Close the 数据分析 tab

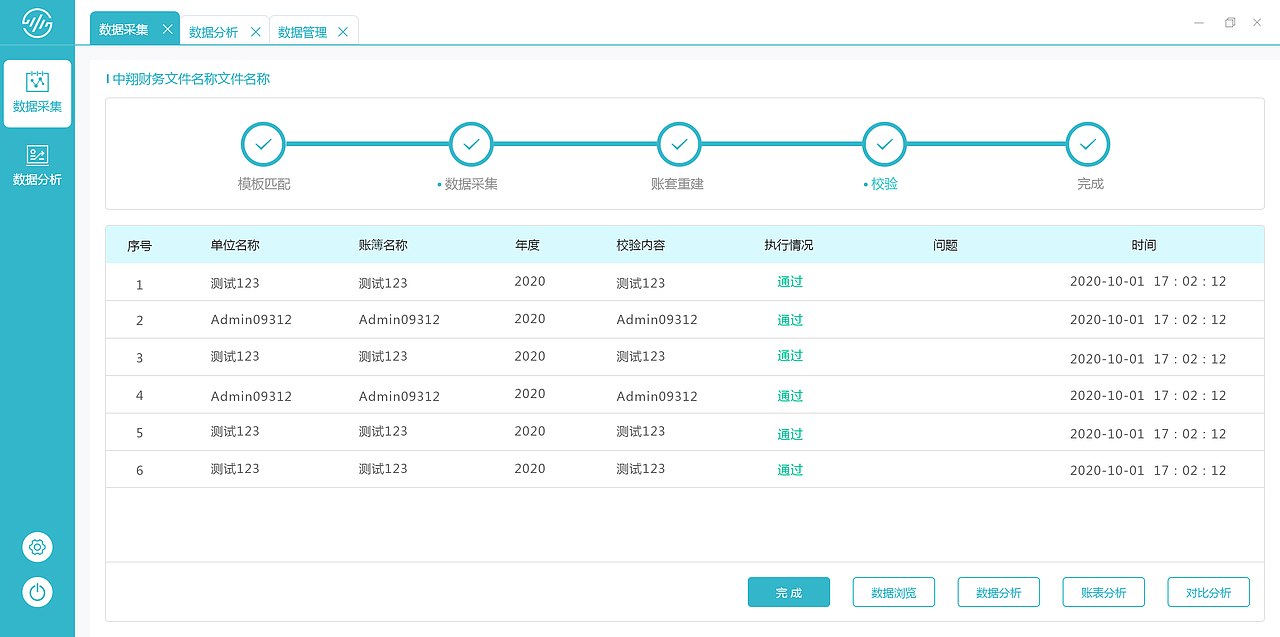coord(255,32)
